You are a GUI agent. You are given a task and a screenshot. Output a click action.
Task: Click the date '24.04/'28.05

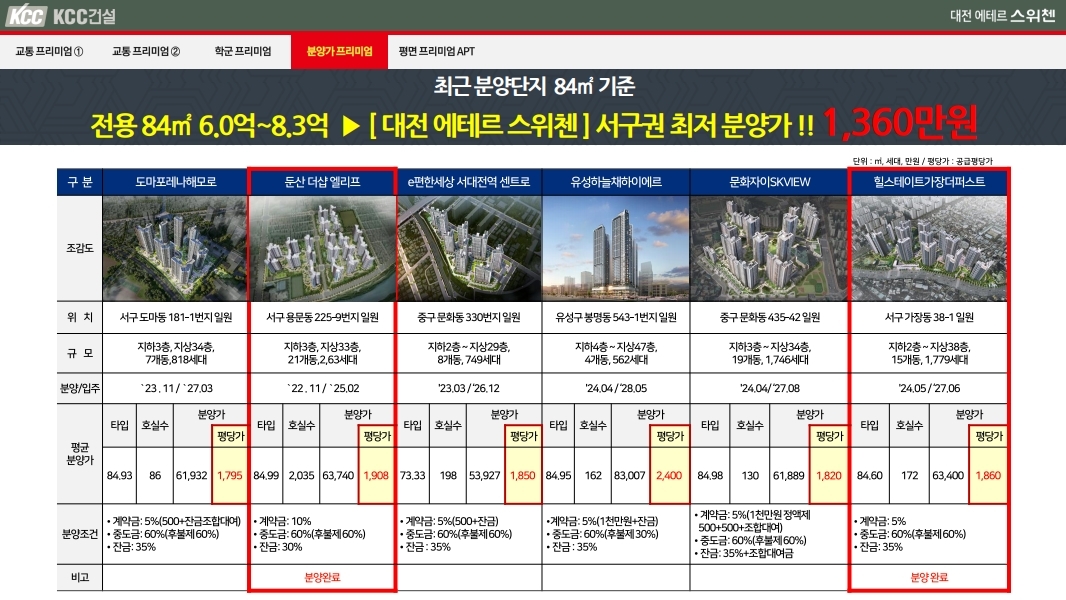click(616, 389)
